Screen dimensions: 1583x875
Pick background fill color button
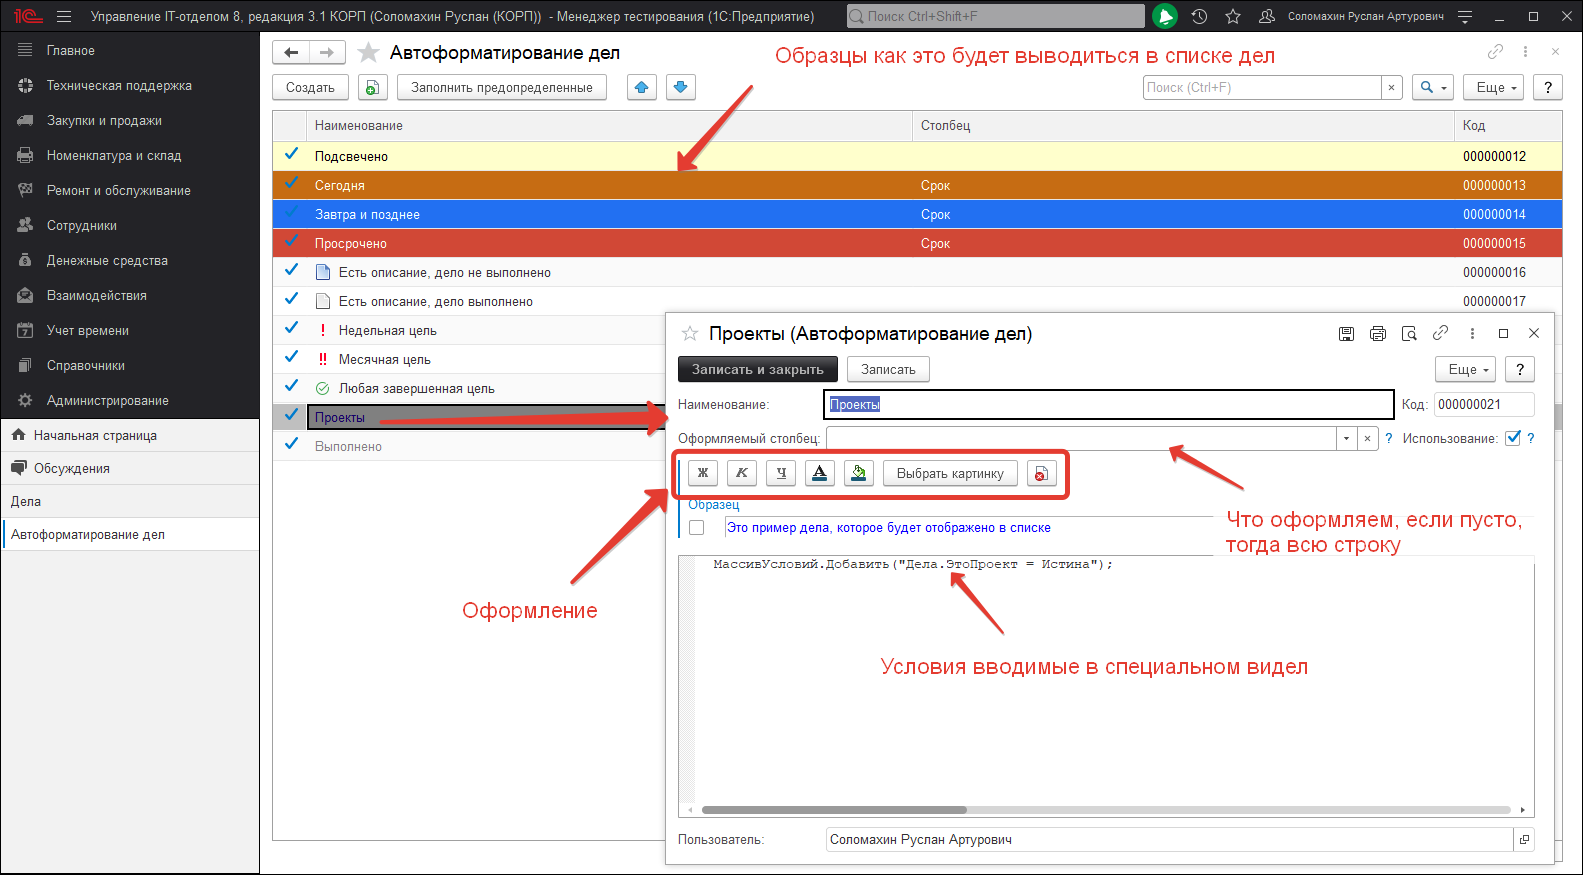(859, 473)
